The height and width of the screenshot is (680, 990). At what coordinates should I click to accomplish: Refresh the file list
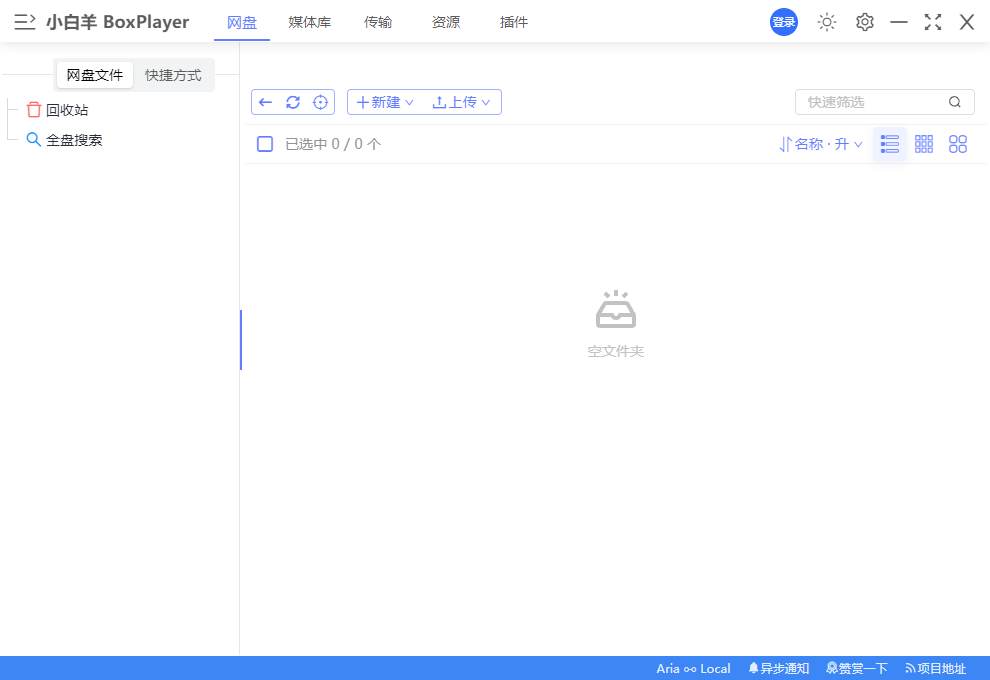tap(292, 101)
